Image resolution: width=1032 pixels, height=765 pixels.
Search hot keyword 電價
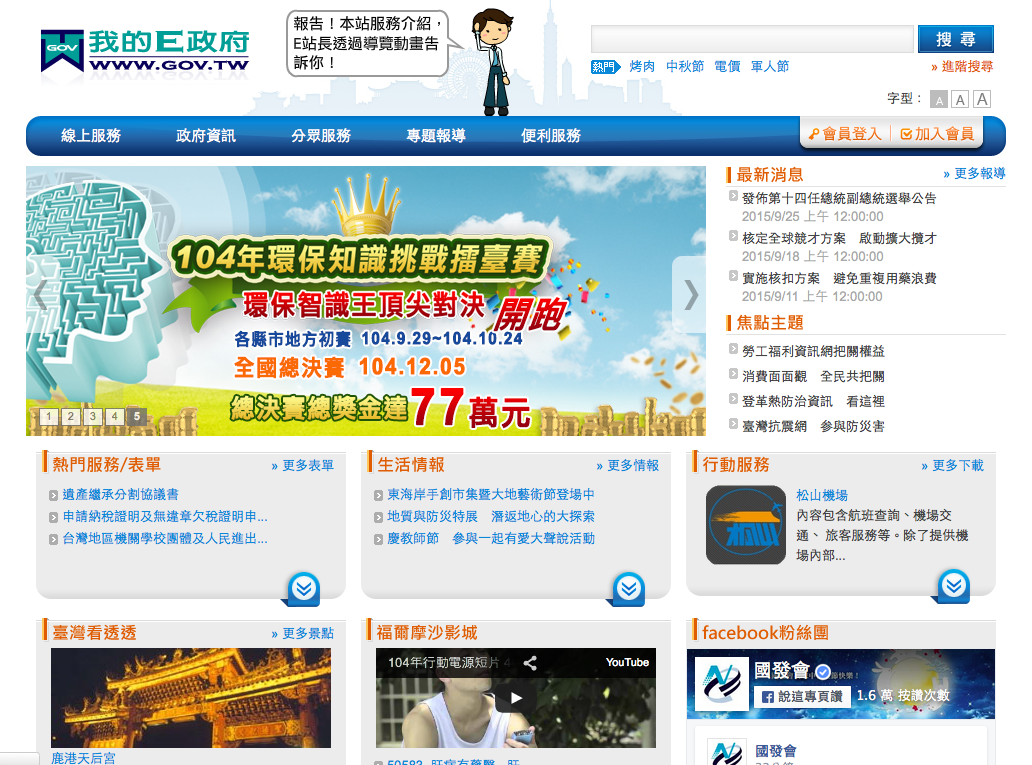click(x=727, y=66)
